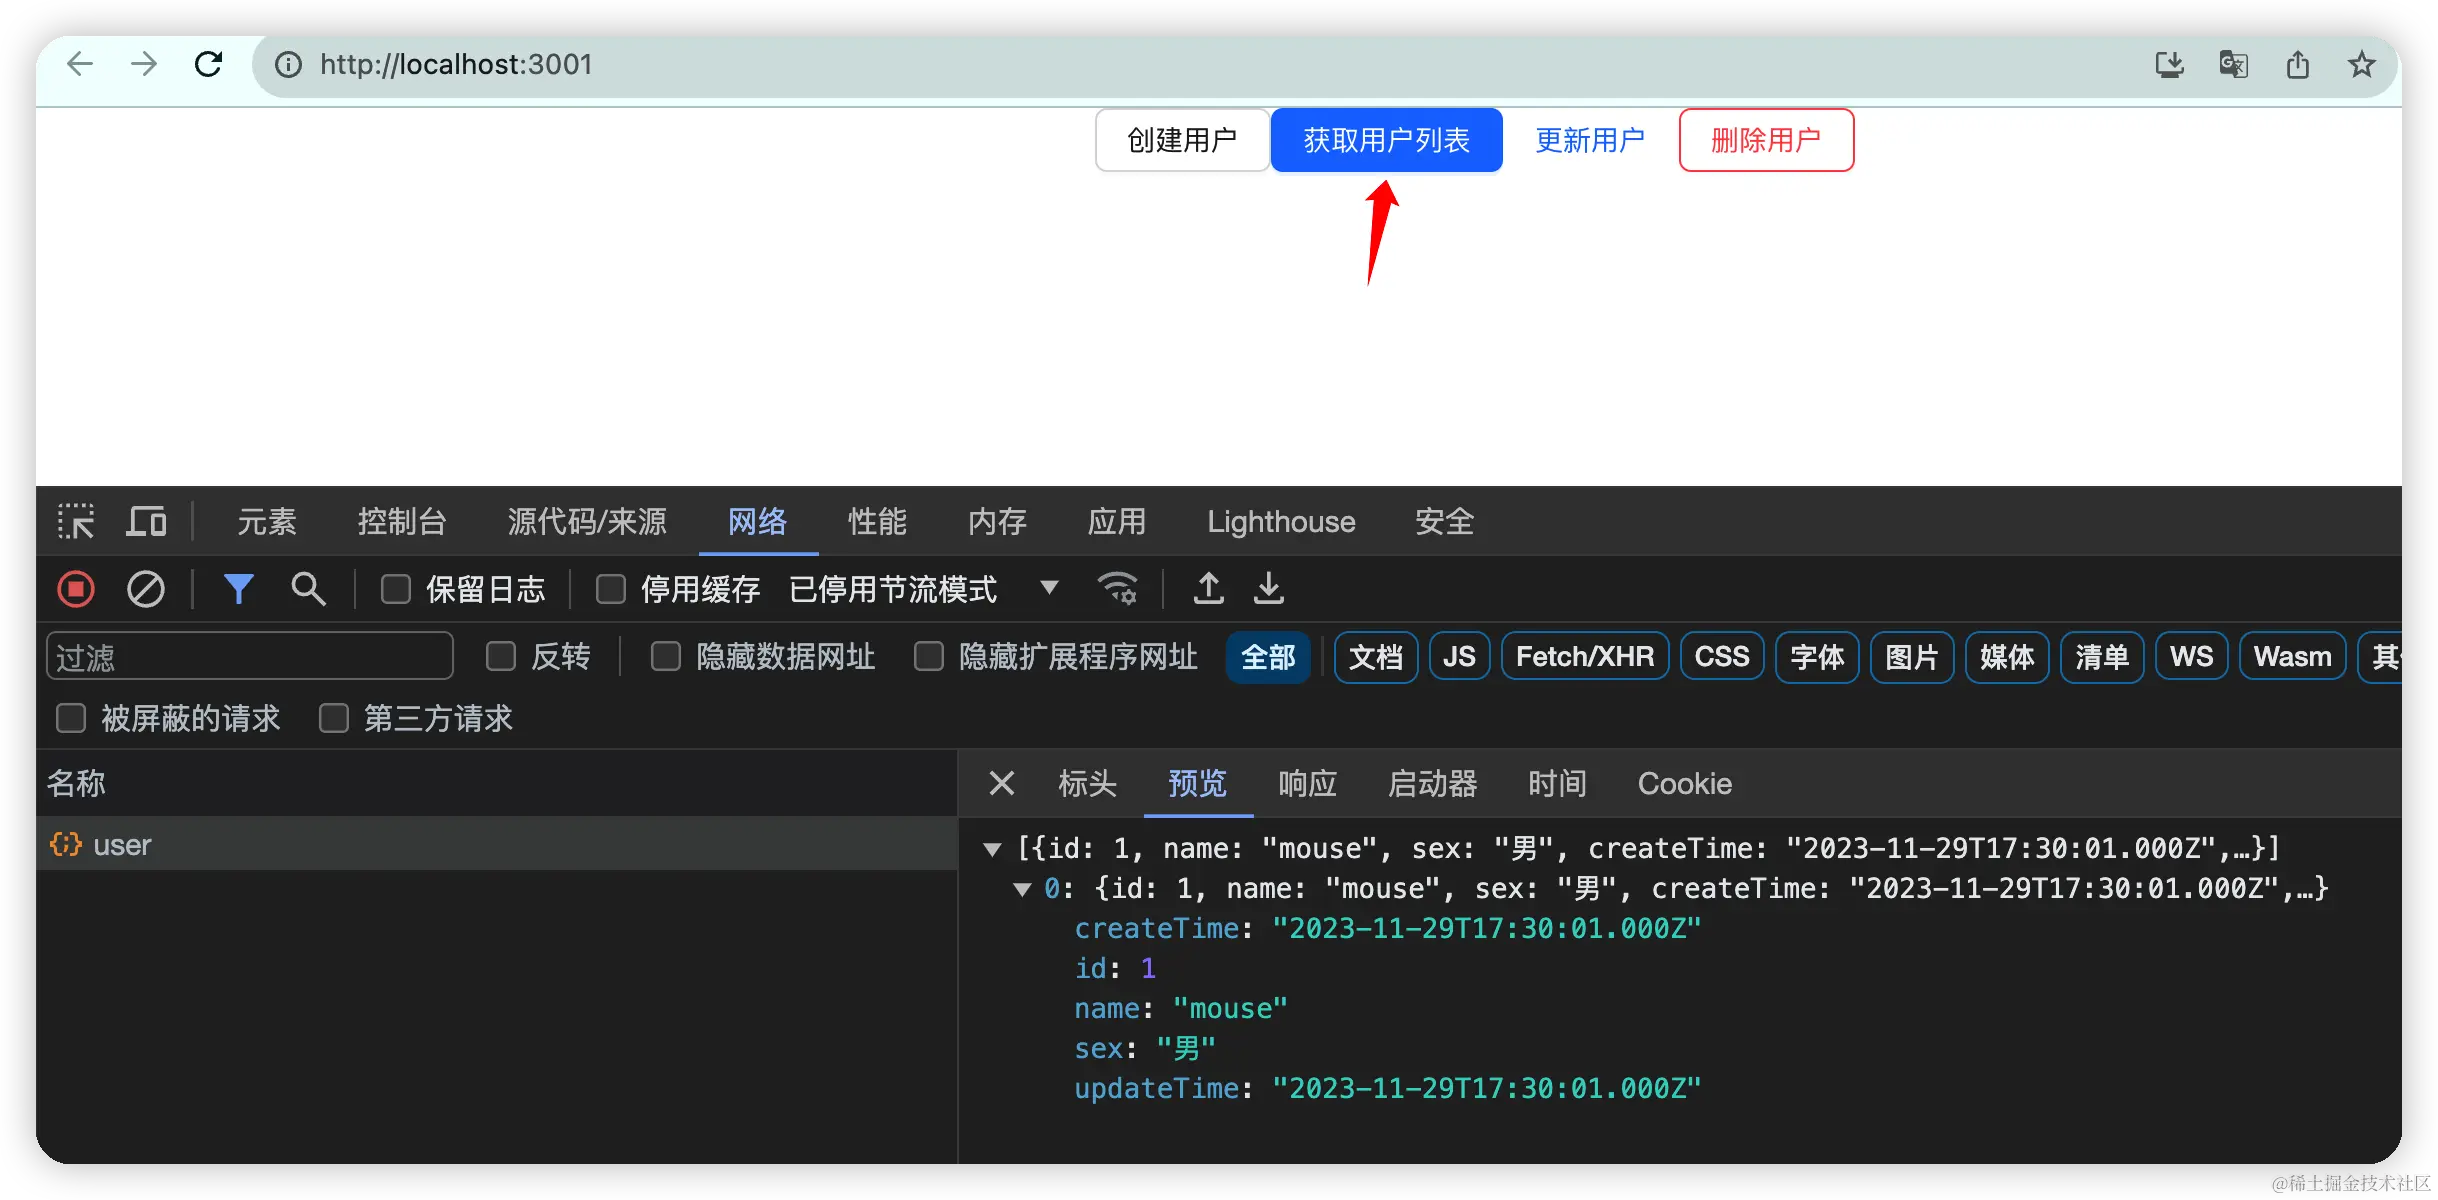Open the 响应 tab
Image resolution: width=2438 pixels, height=1200 pixels.
(x=1307, y=783)
